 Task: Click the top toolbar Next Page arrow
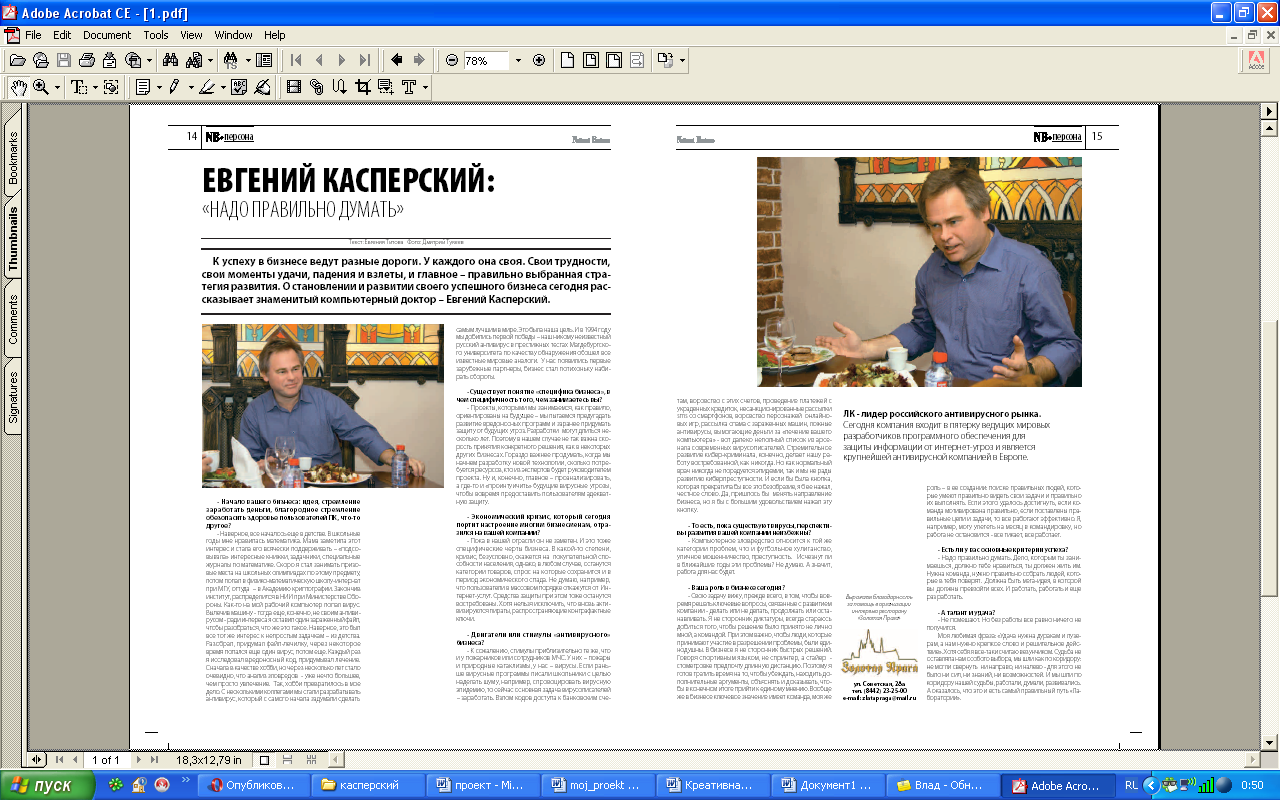click(x=343, y=60)
